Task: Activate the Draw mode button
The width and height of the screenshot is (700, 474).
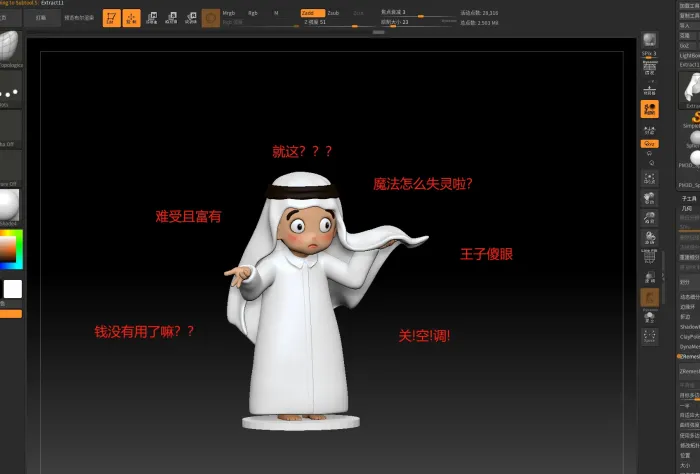Action: click(x=131, y=18)
